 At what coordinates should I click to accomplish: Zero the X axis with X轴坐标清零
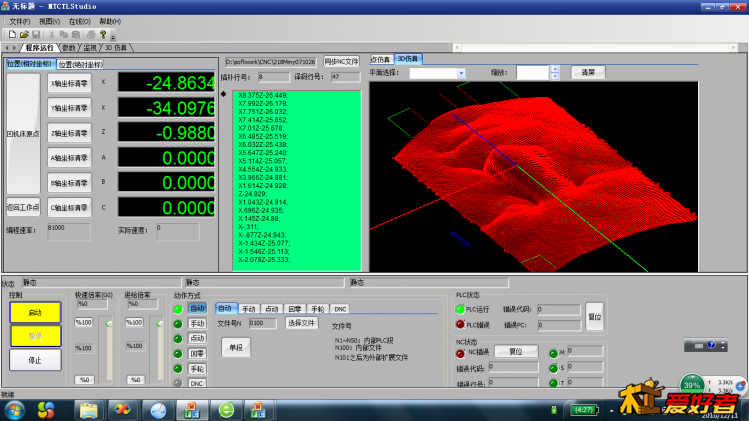point(69,83)
